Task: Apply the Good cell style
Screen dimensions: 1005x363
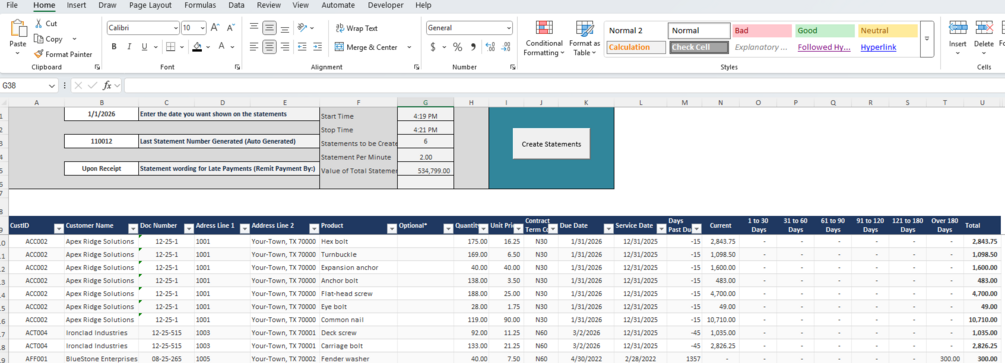Action: coord(825,31)
